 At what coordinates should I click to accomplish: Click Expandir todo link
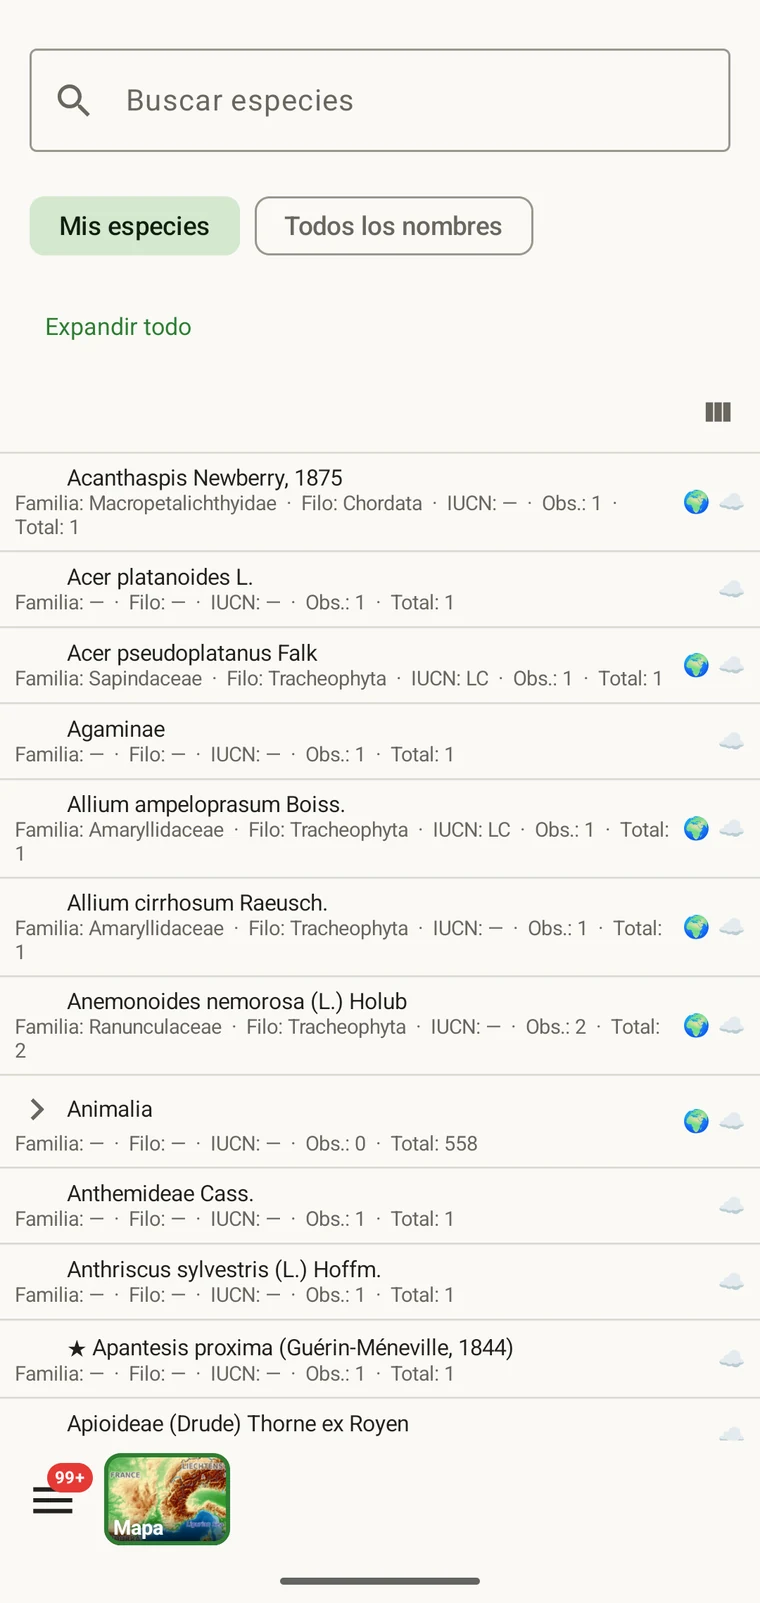tap(118, 327)
